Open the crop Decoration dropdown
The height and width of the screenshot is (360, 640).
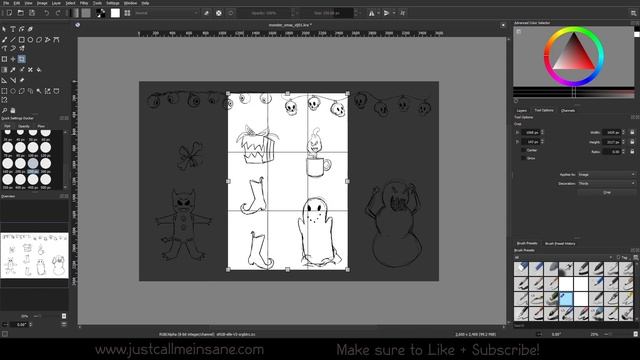pos(607,184)
